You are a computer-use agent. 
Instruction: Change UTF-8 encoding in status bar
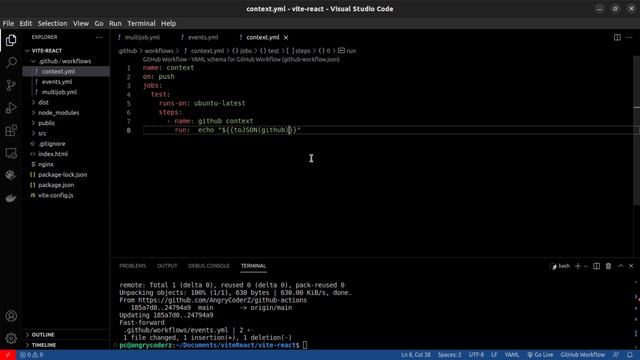pyautogui.click(x=476, y=355)
